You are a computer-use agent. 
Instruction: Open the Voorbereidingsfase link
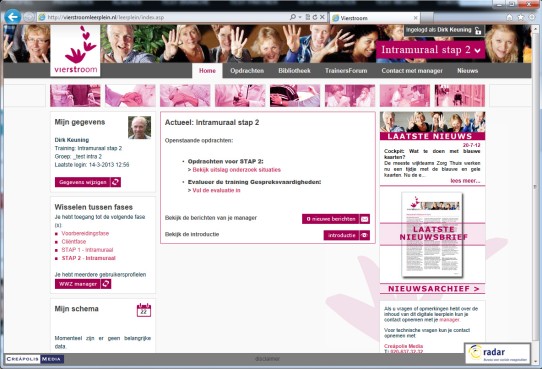point(85,233)
